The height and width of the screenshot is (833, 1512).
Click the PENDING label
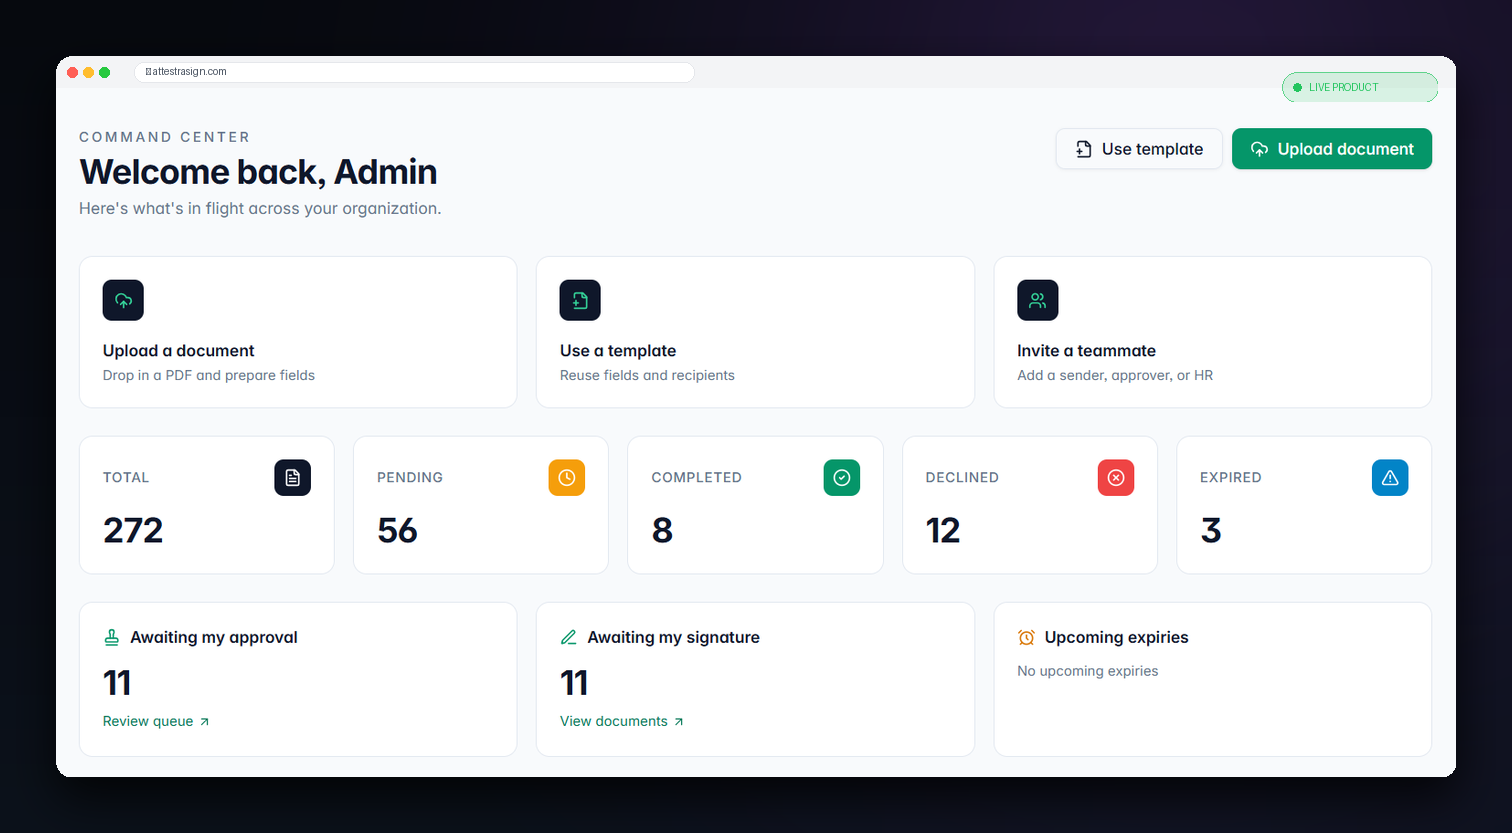(x=410, y=478)
